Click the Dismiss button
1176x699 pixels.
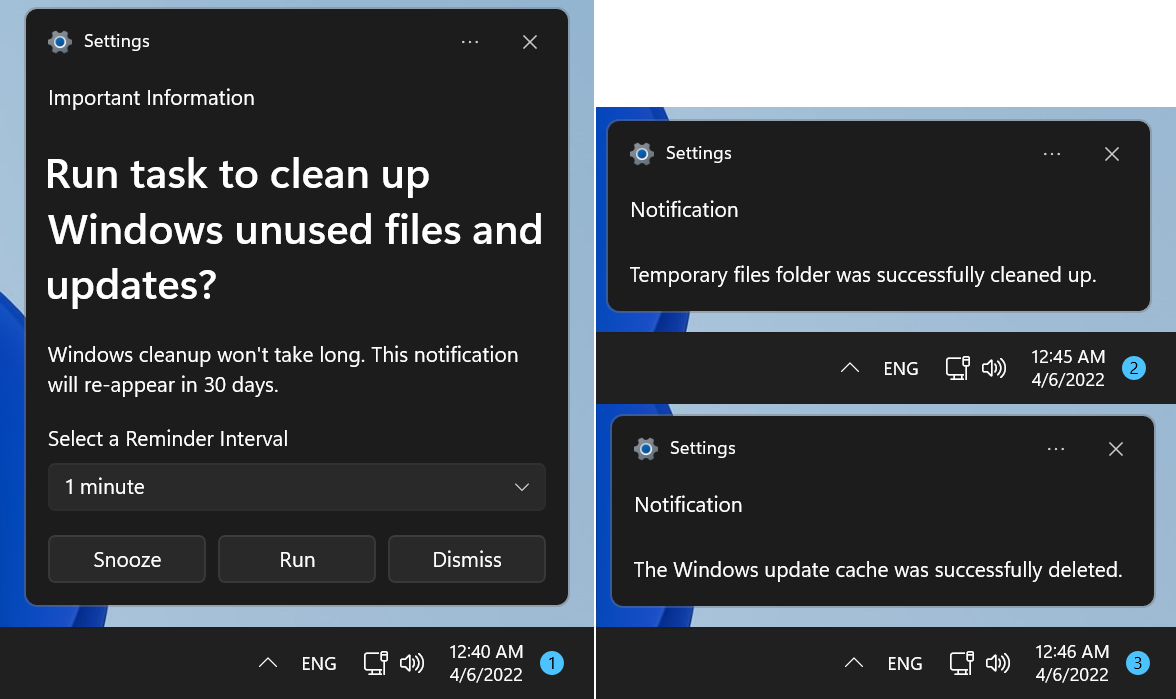[466, 559]
